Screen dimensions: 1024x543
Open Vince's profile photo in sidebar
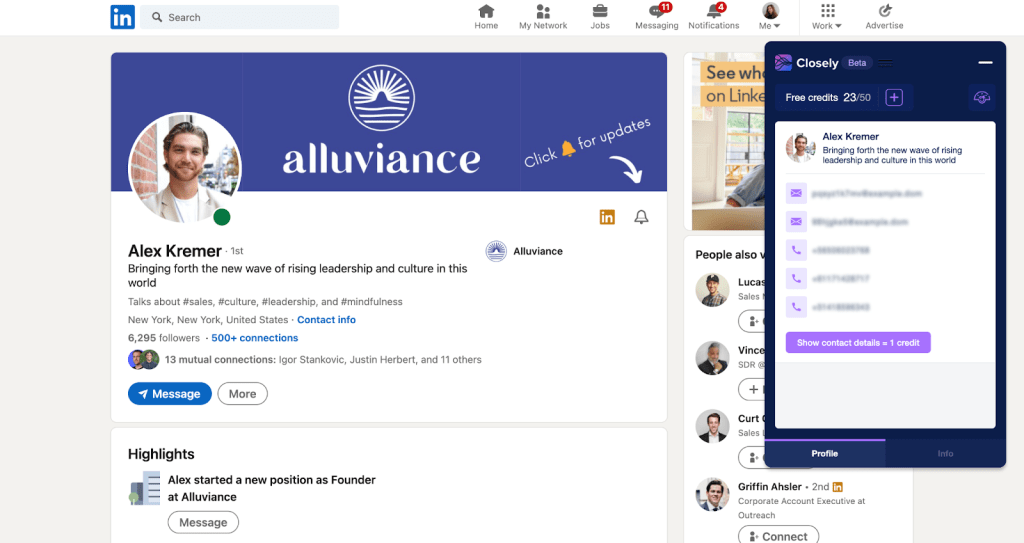712,357
